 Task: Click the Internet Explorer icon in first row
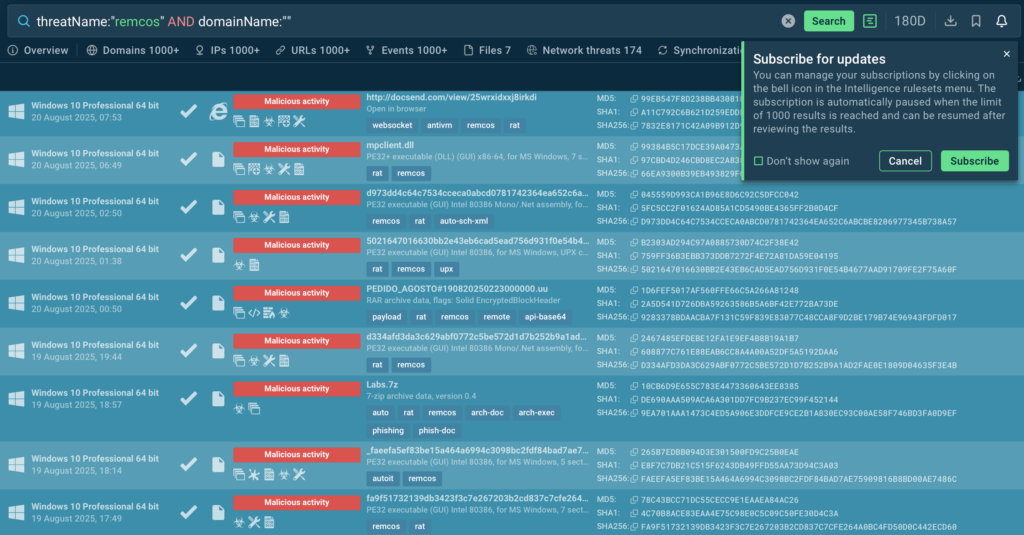click(218, 112)
